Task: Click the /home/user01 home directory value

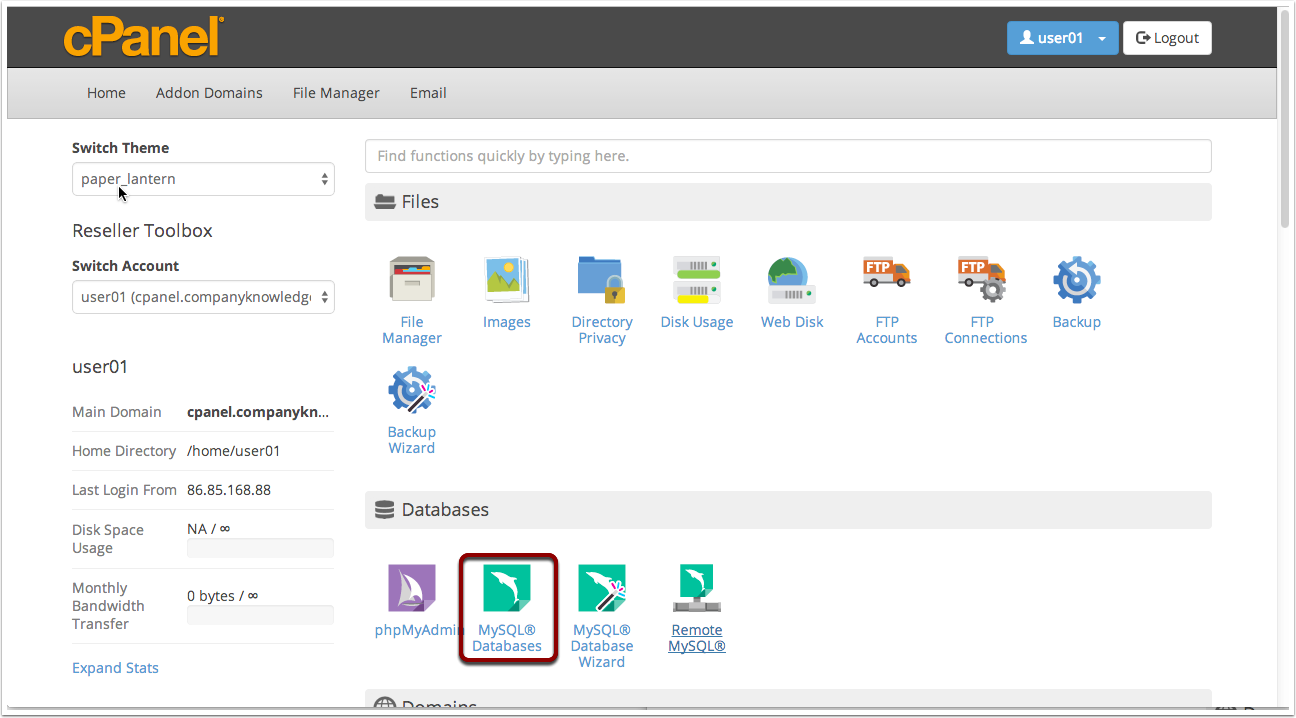Action: tap(234, 451)
